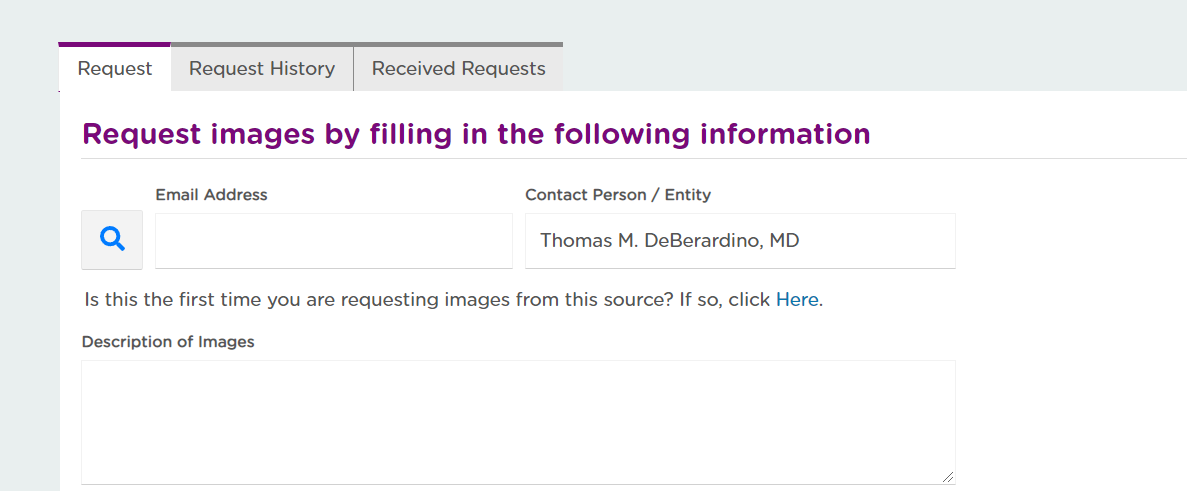Click the text area resize handle
Image resolution: width=1187 pixels, height=491 pixels.
[948, 477]
